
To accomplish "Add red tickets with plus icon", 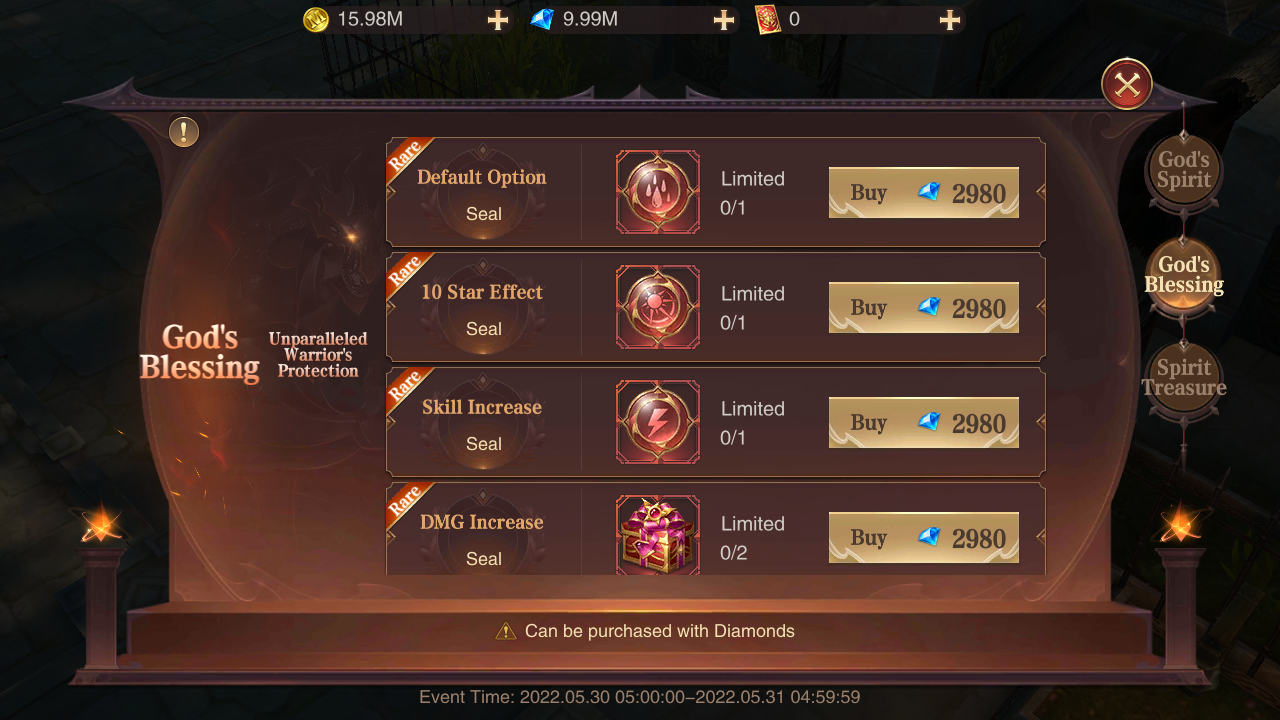I will (x=950, y=20).
